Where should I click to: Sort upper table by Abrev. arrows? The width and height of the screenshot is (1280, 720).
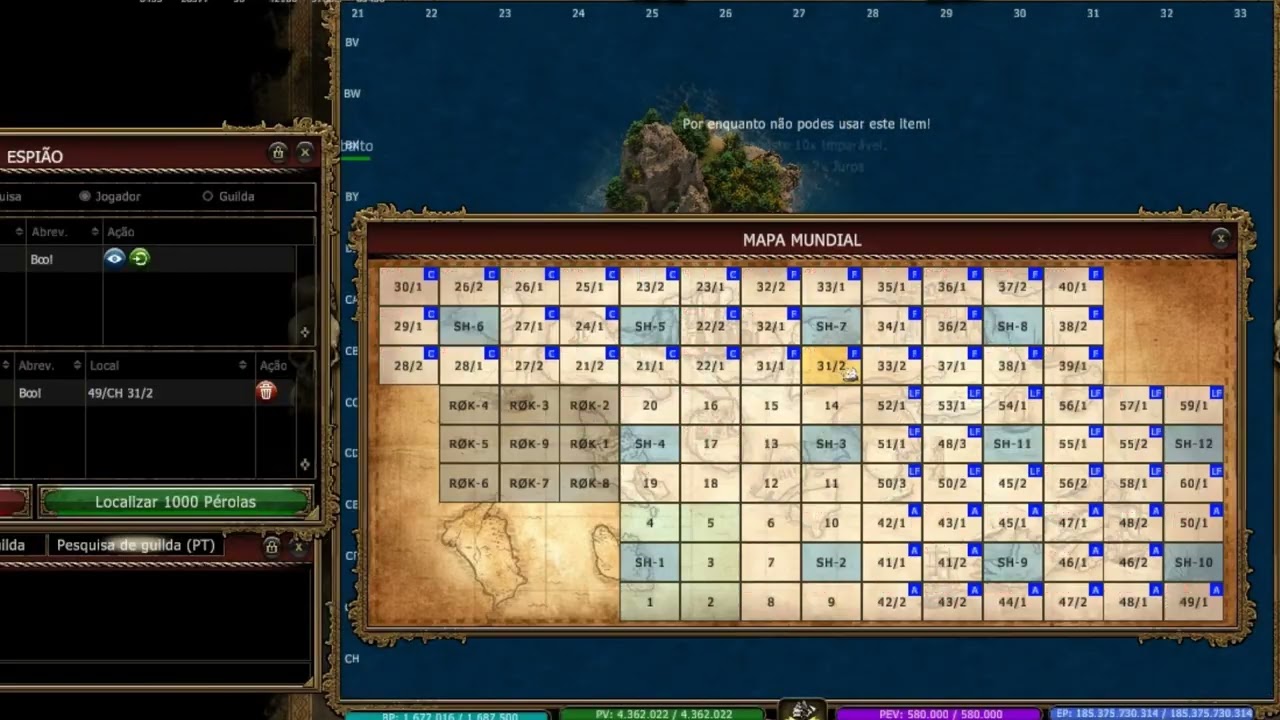94,231
